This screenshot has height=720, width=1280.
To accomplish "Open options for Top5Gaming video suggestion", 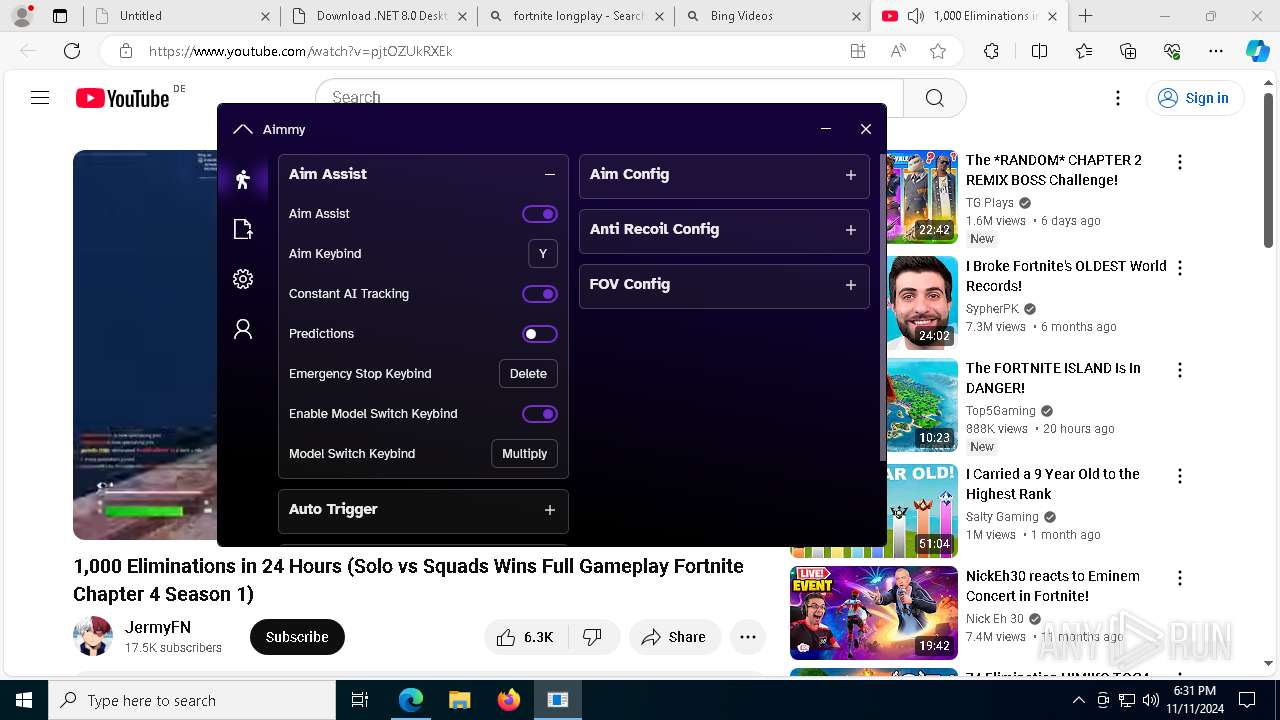I will pos(1180,370).
